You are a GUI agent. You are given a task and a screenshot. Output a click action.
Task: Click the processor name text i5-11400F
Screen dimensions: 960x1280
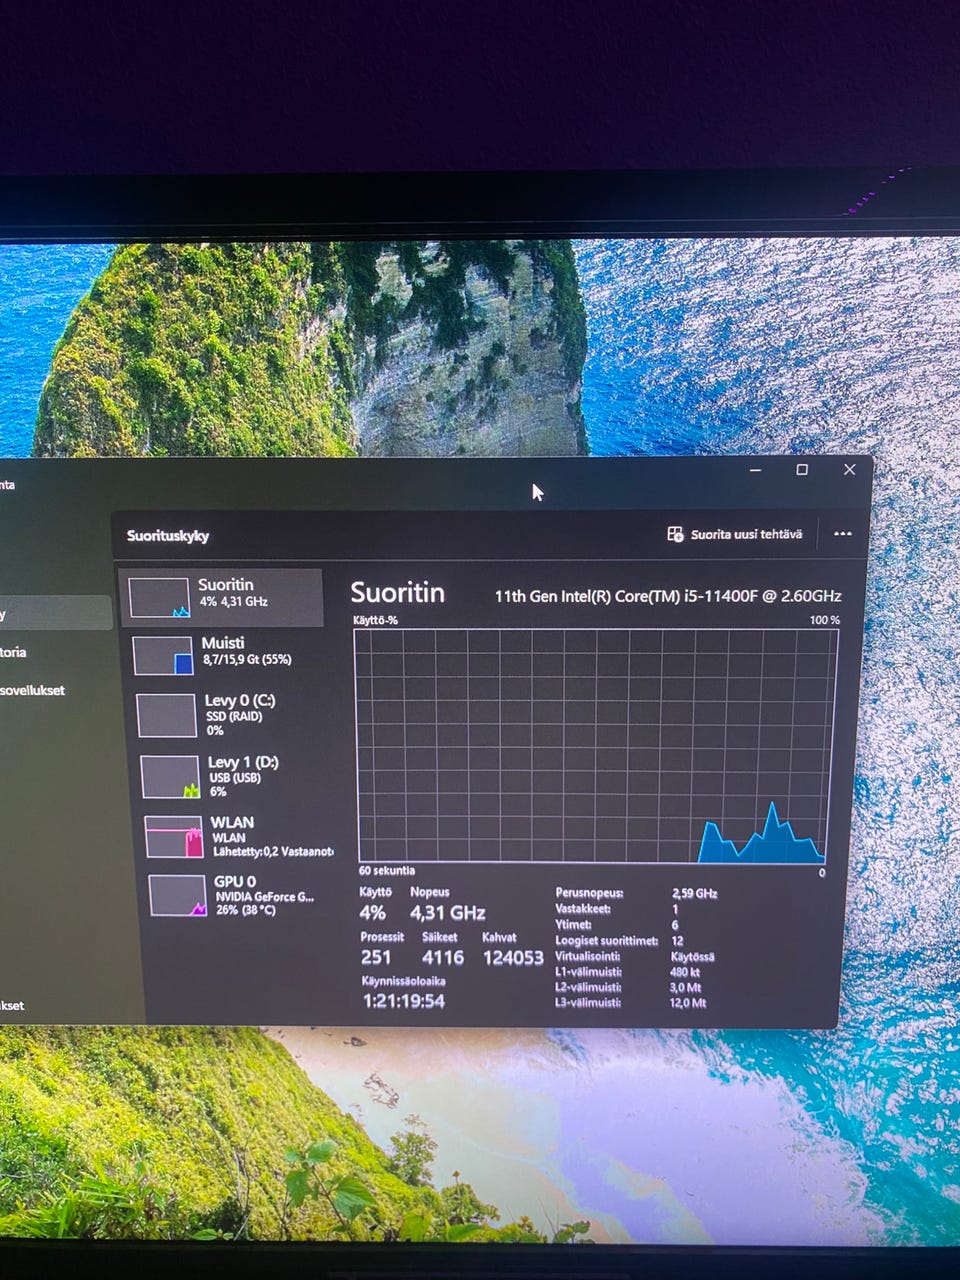[x=668, y=596]
